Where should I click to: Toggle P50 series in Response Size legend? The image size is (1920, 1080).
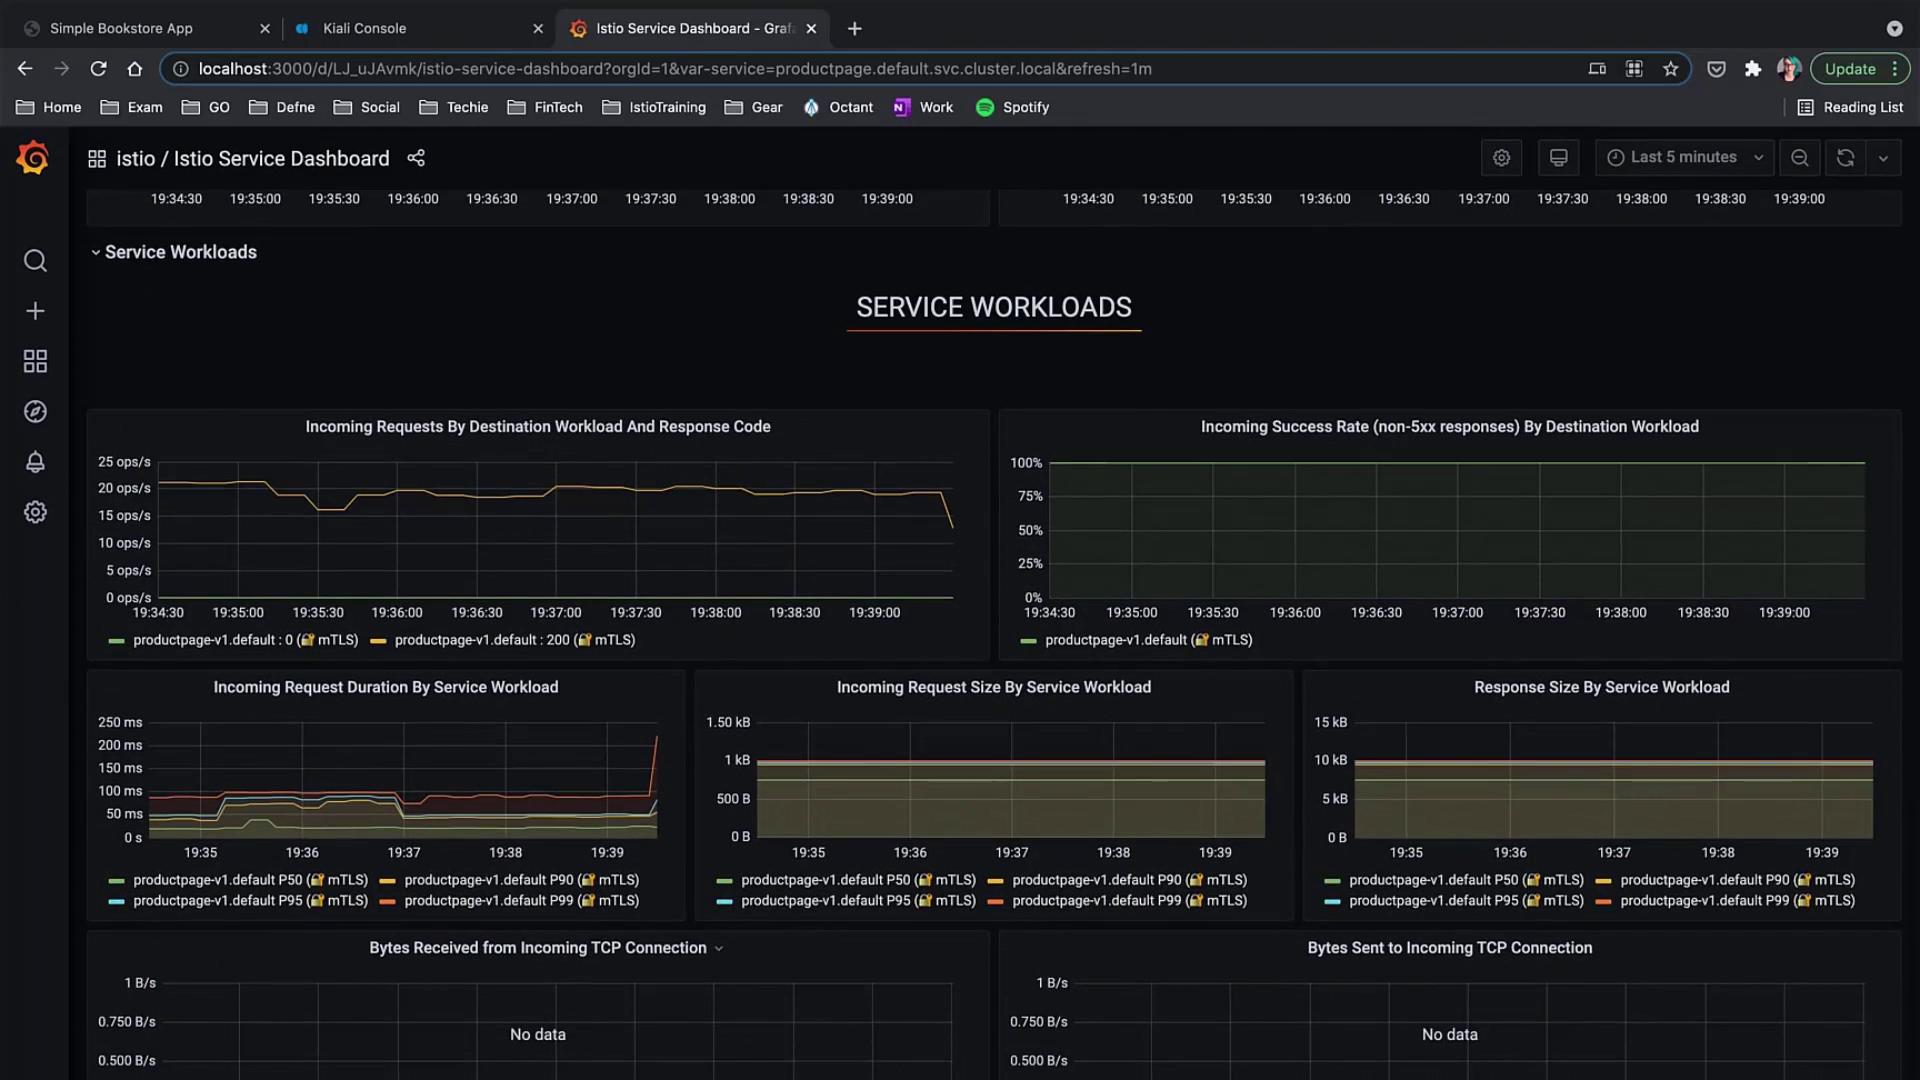tap(1465, 880)
